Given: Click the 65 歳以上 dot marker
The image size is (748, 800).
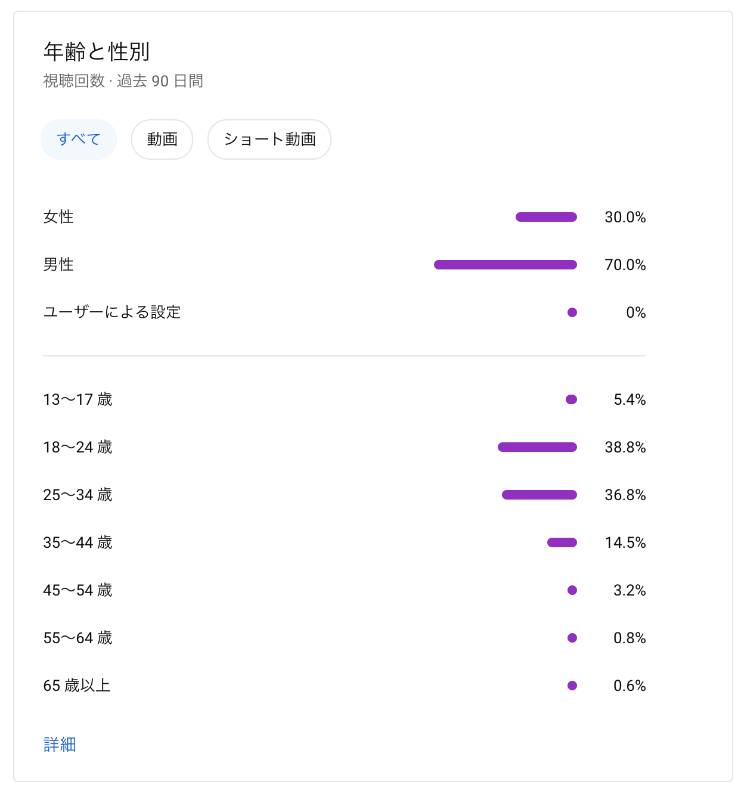Looking at the screenshot, I should tap(572, 686).
